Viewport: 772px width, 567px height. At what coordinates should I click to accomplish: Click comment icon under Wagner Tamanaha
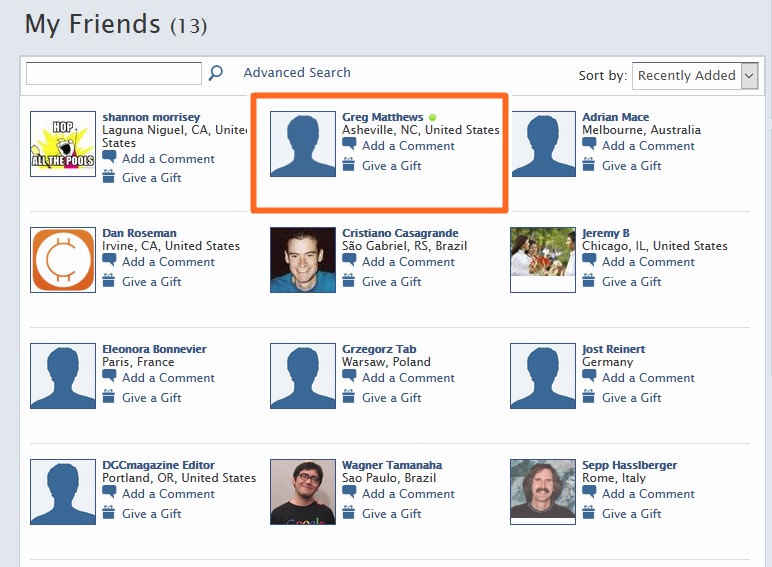349,493
